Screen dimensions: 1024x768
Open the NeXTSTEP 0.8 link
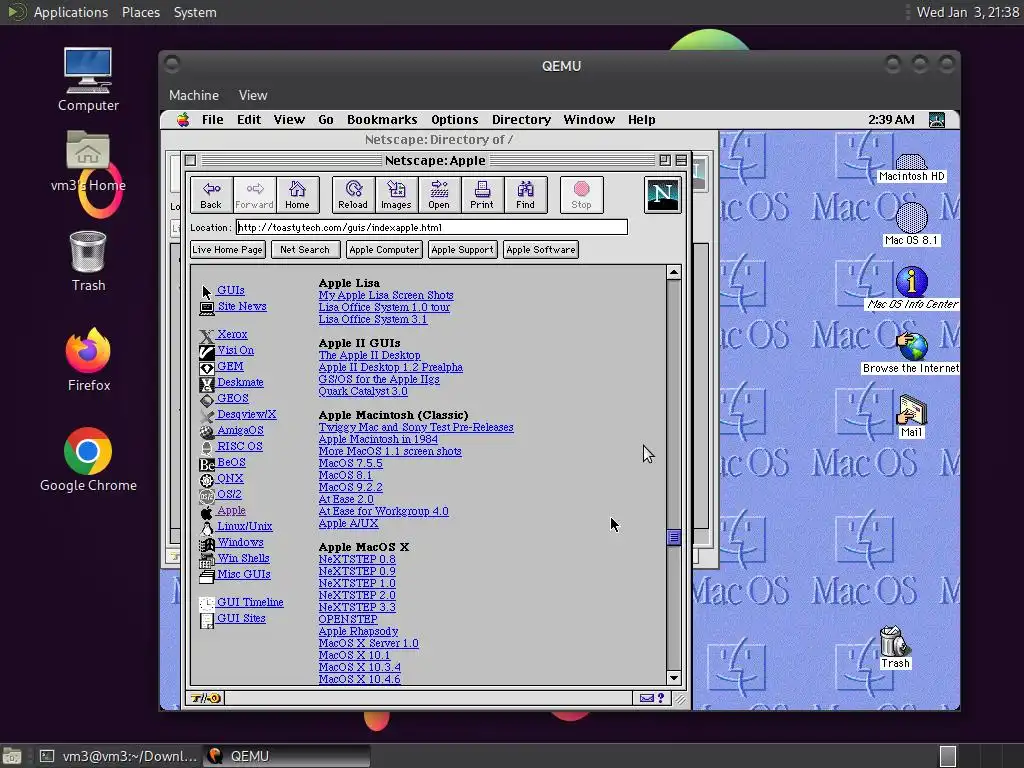point(357,559)
